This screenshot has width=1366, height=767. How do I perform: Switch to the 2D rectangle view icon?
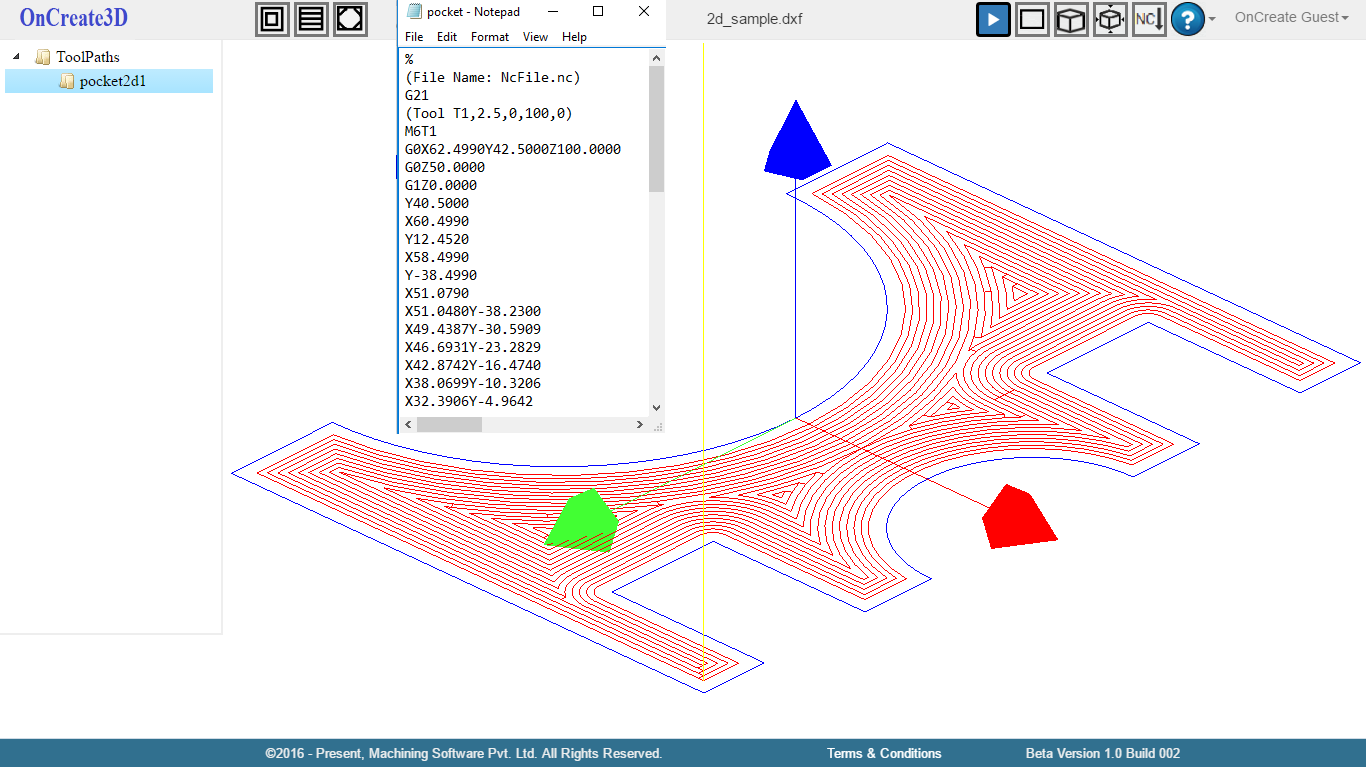click(1032, 19)
